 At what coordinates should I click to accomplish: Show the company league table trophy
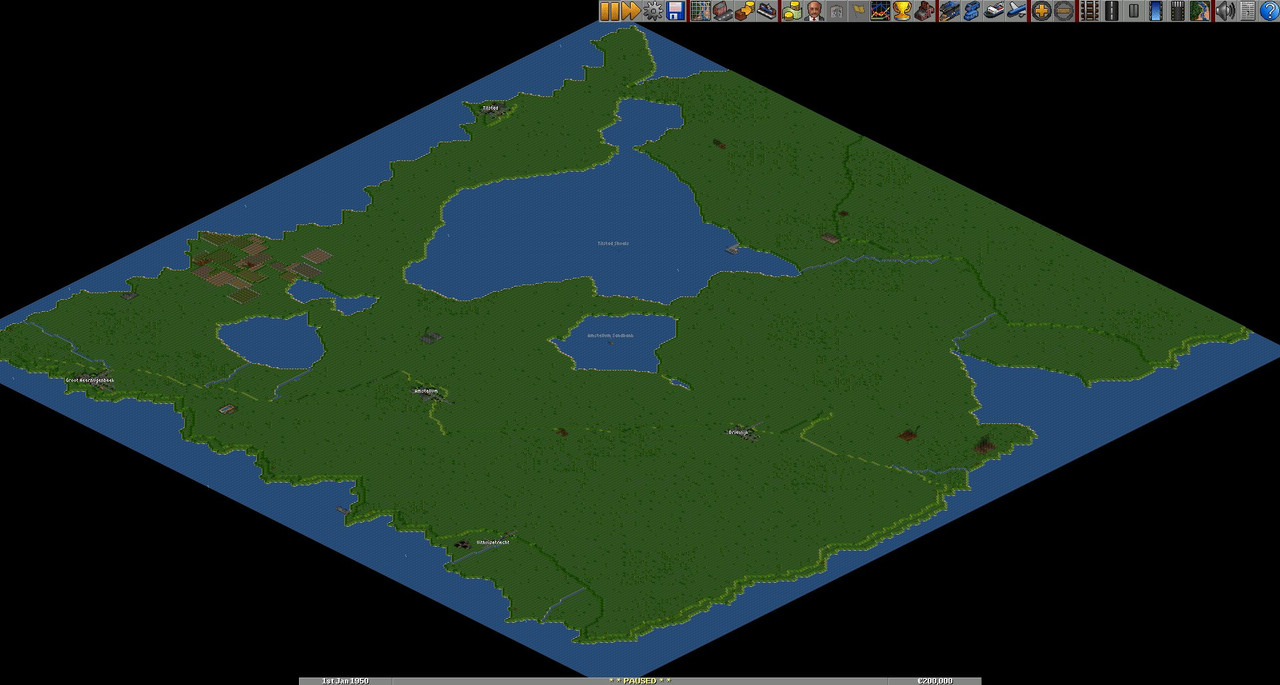[901, 11]
